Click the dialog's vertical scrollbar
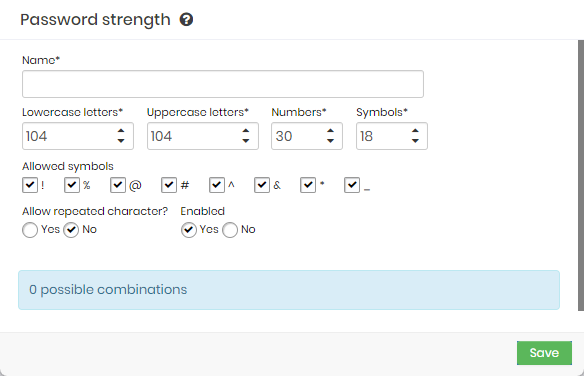The width and height of the screenshot is (584, 376). point(581,175)
